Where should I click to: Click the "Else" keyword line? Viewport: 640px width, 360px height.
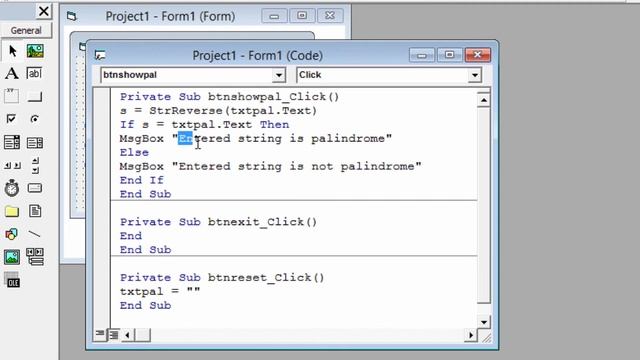pos(134,152)
